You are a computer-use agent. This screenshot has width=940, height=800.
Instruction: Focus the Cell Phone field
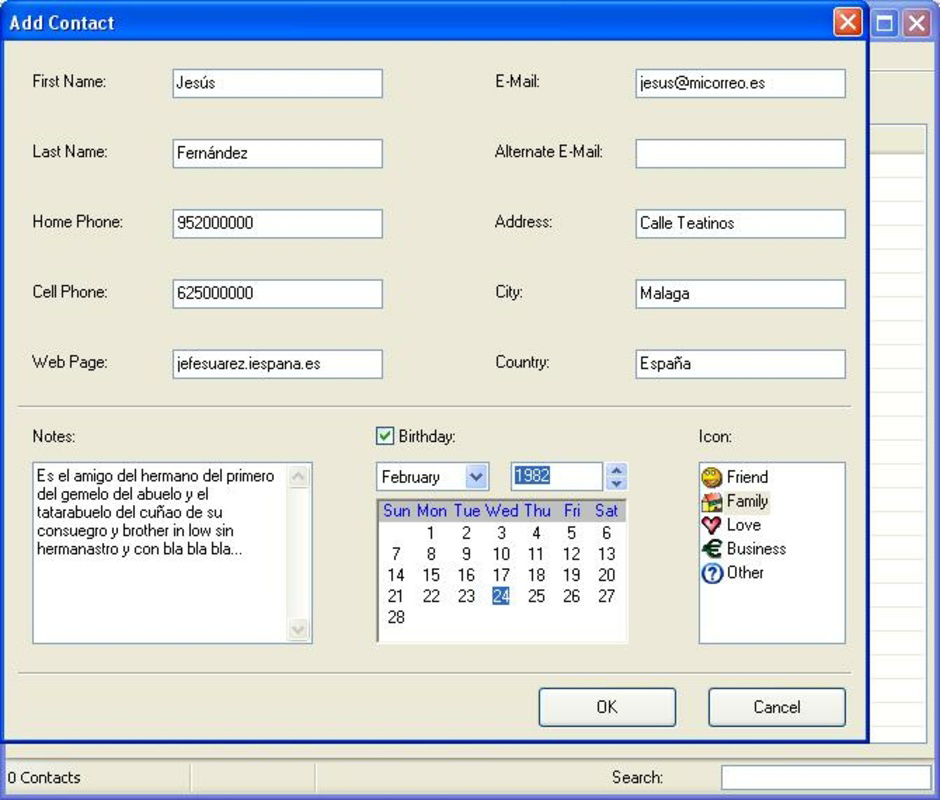(278, 294)
